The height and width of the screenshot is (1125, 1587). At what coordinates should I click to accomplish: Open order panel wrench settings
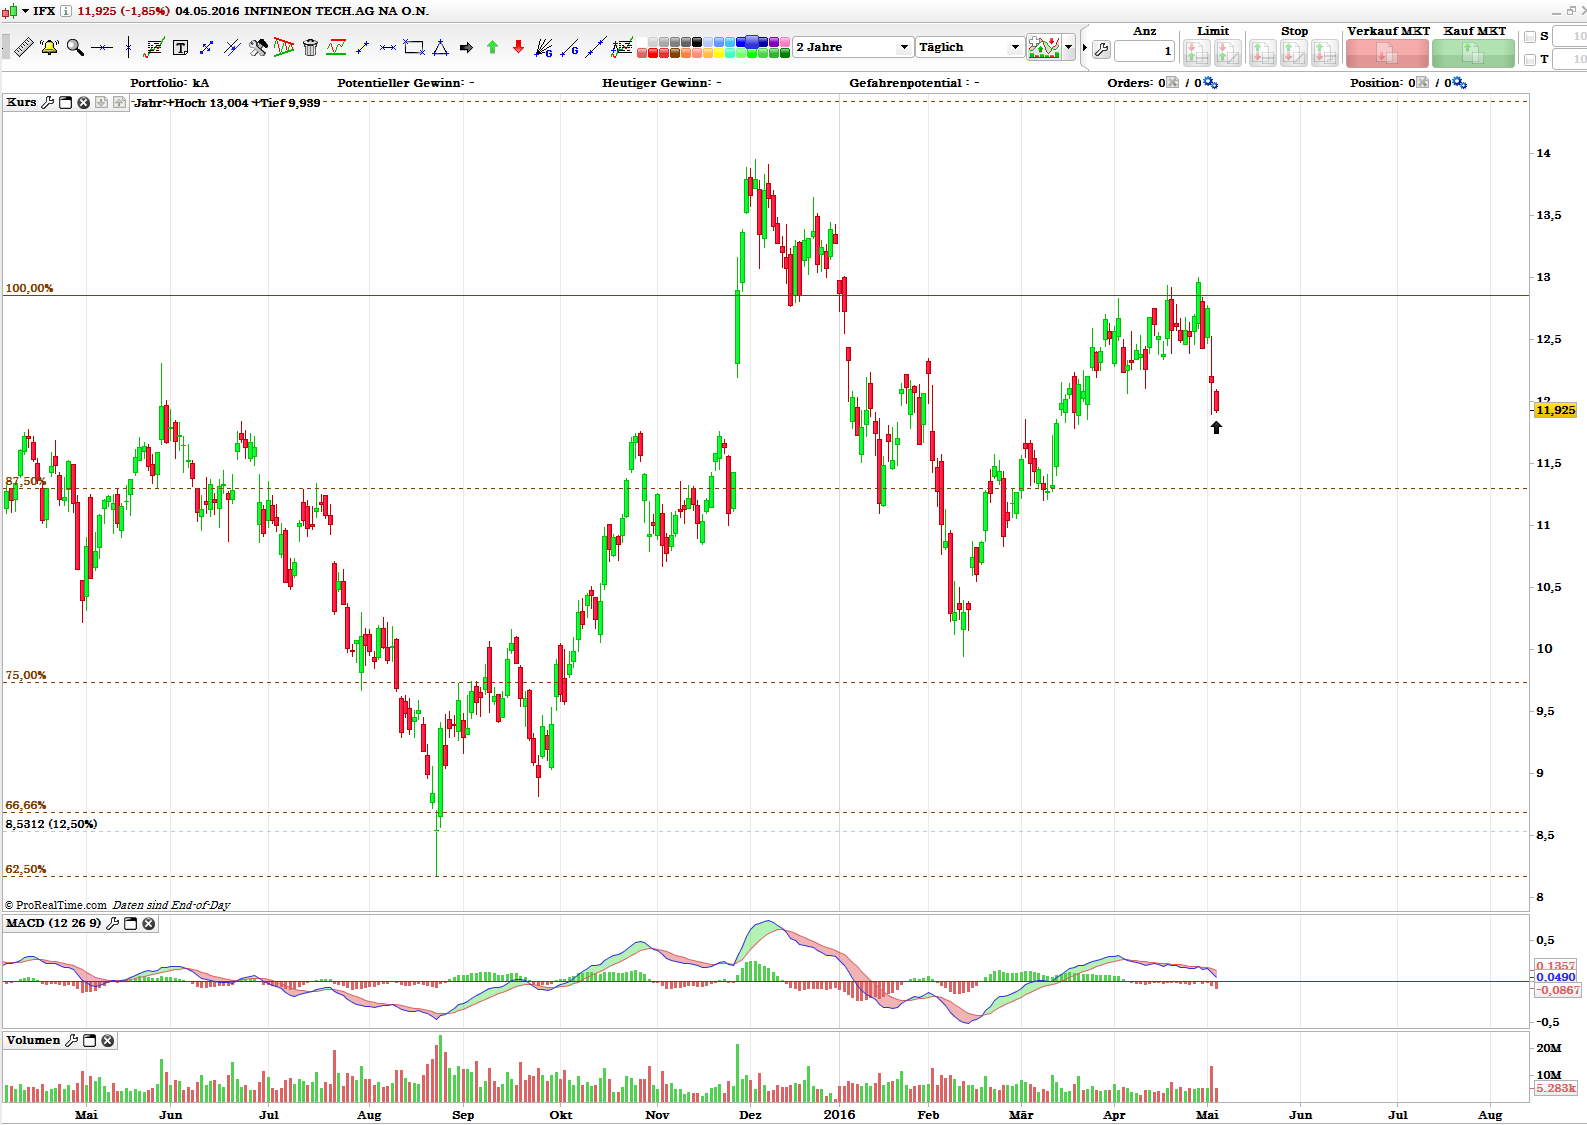tap(1101, 50)
